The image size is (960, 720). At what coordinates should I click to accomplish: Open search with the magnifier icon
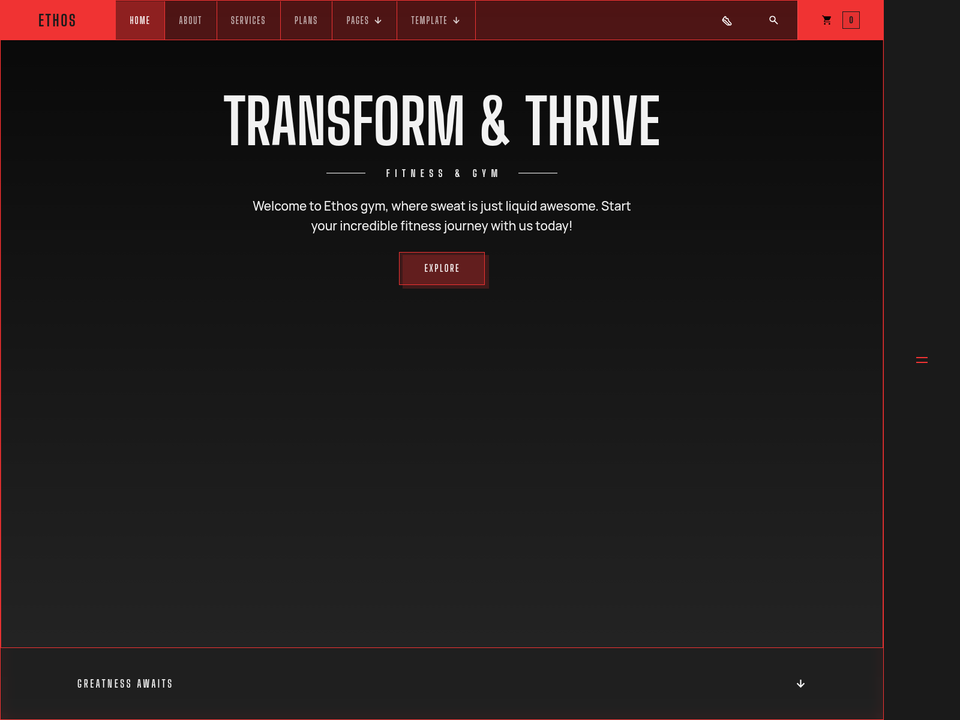pos(773,20)
